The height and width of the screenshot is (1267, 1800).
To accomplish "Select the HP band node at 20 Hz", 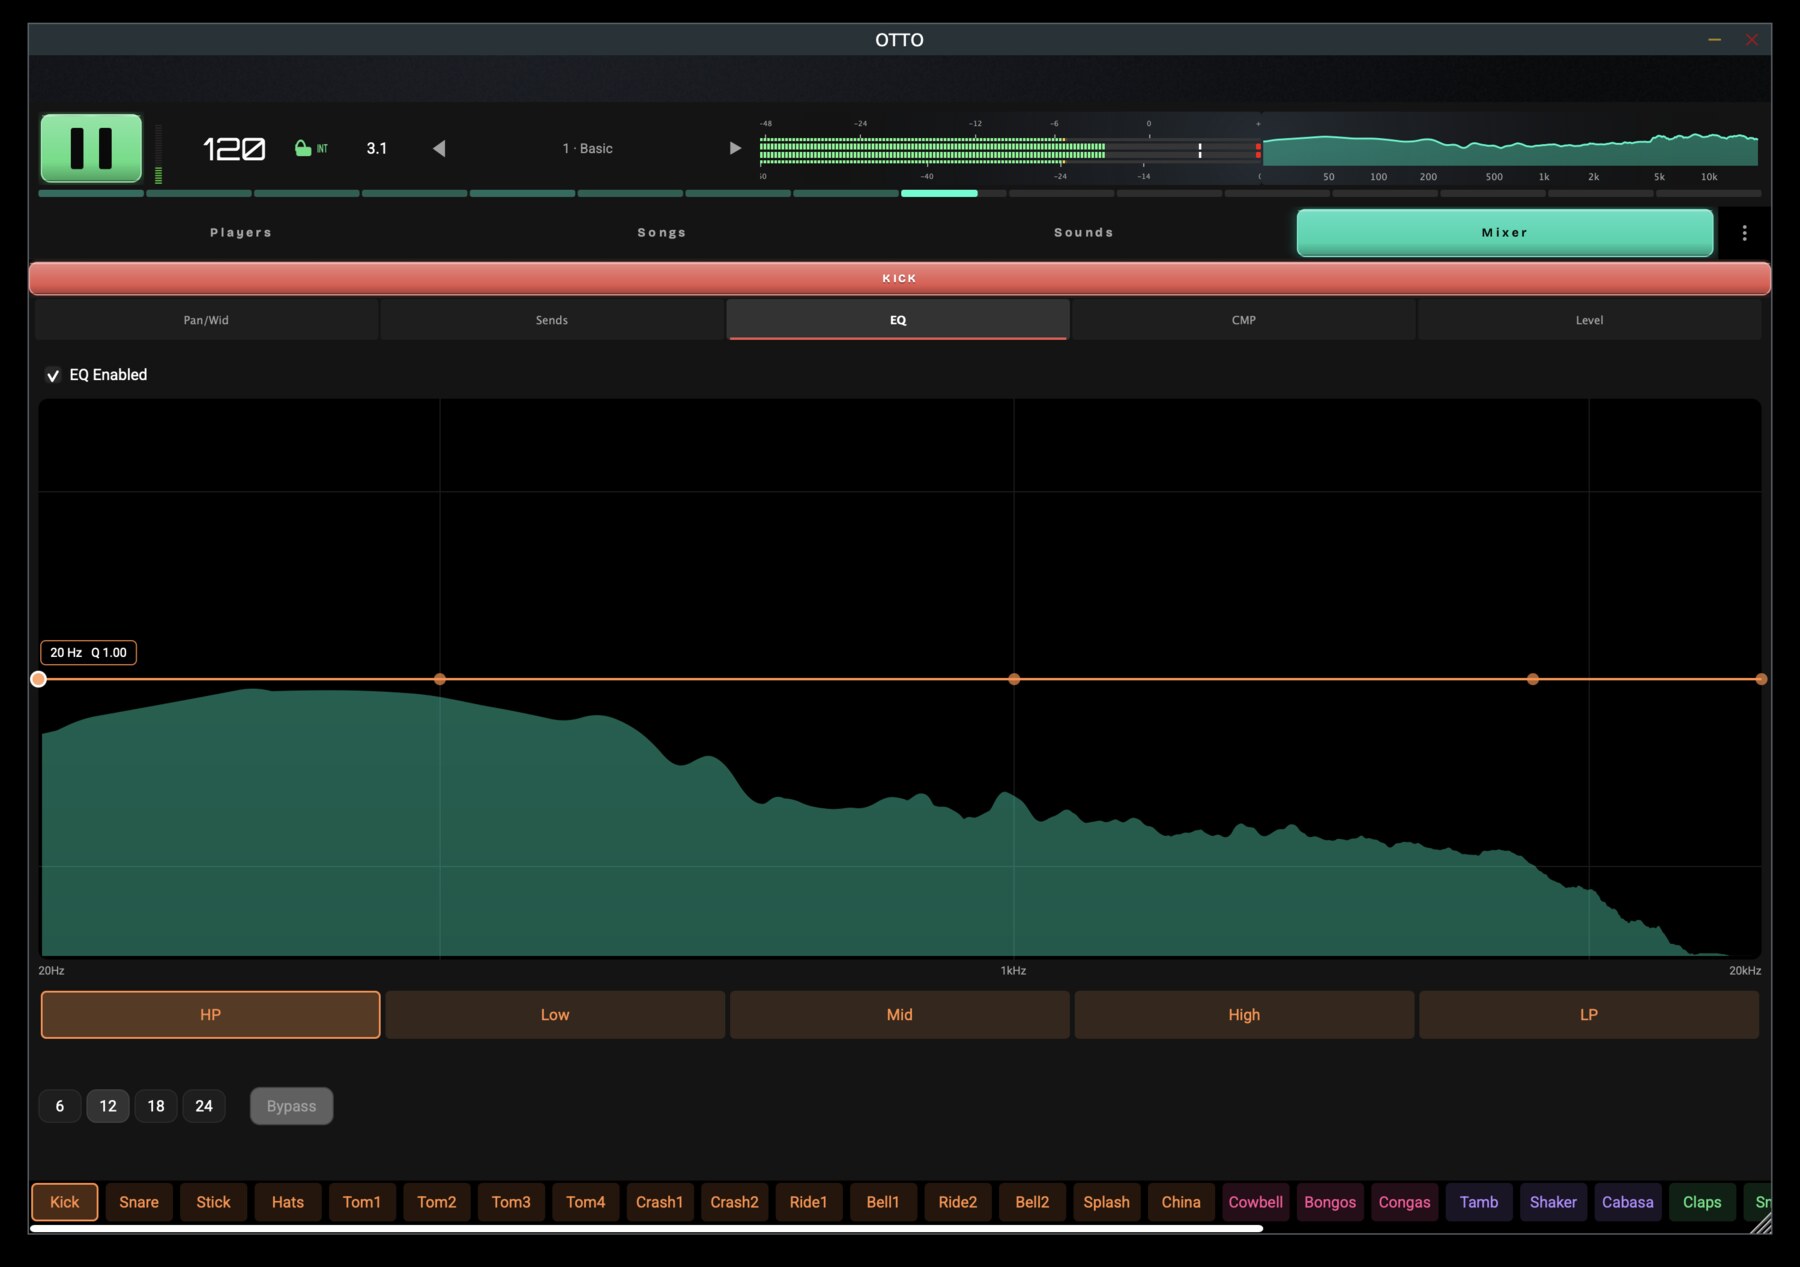I will pos(39,679).
